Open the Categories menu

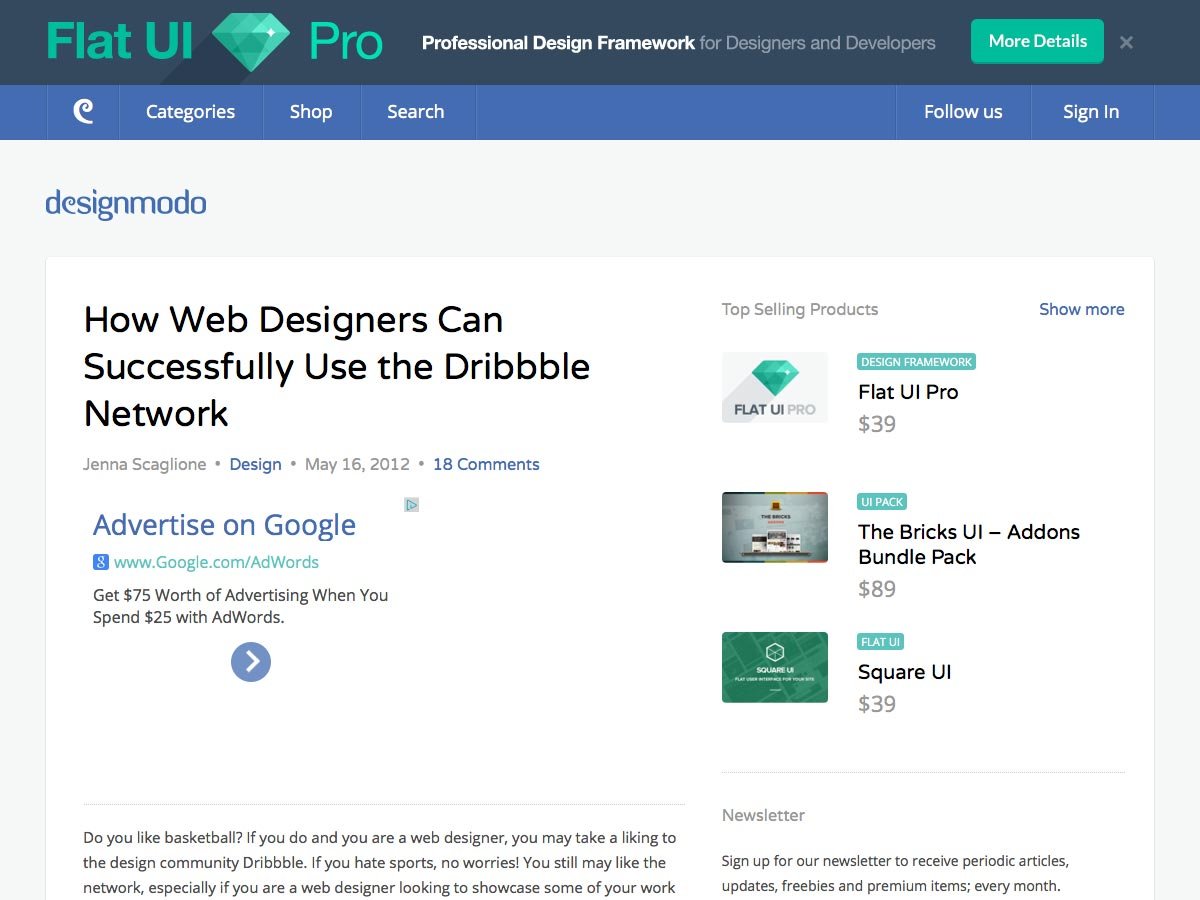[190, 112]
